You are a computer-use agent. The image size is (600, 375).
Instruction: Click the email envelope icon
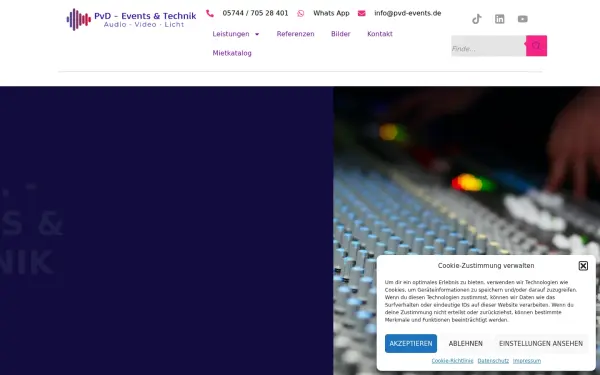[362, 13]
